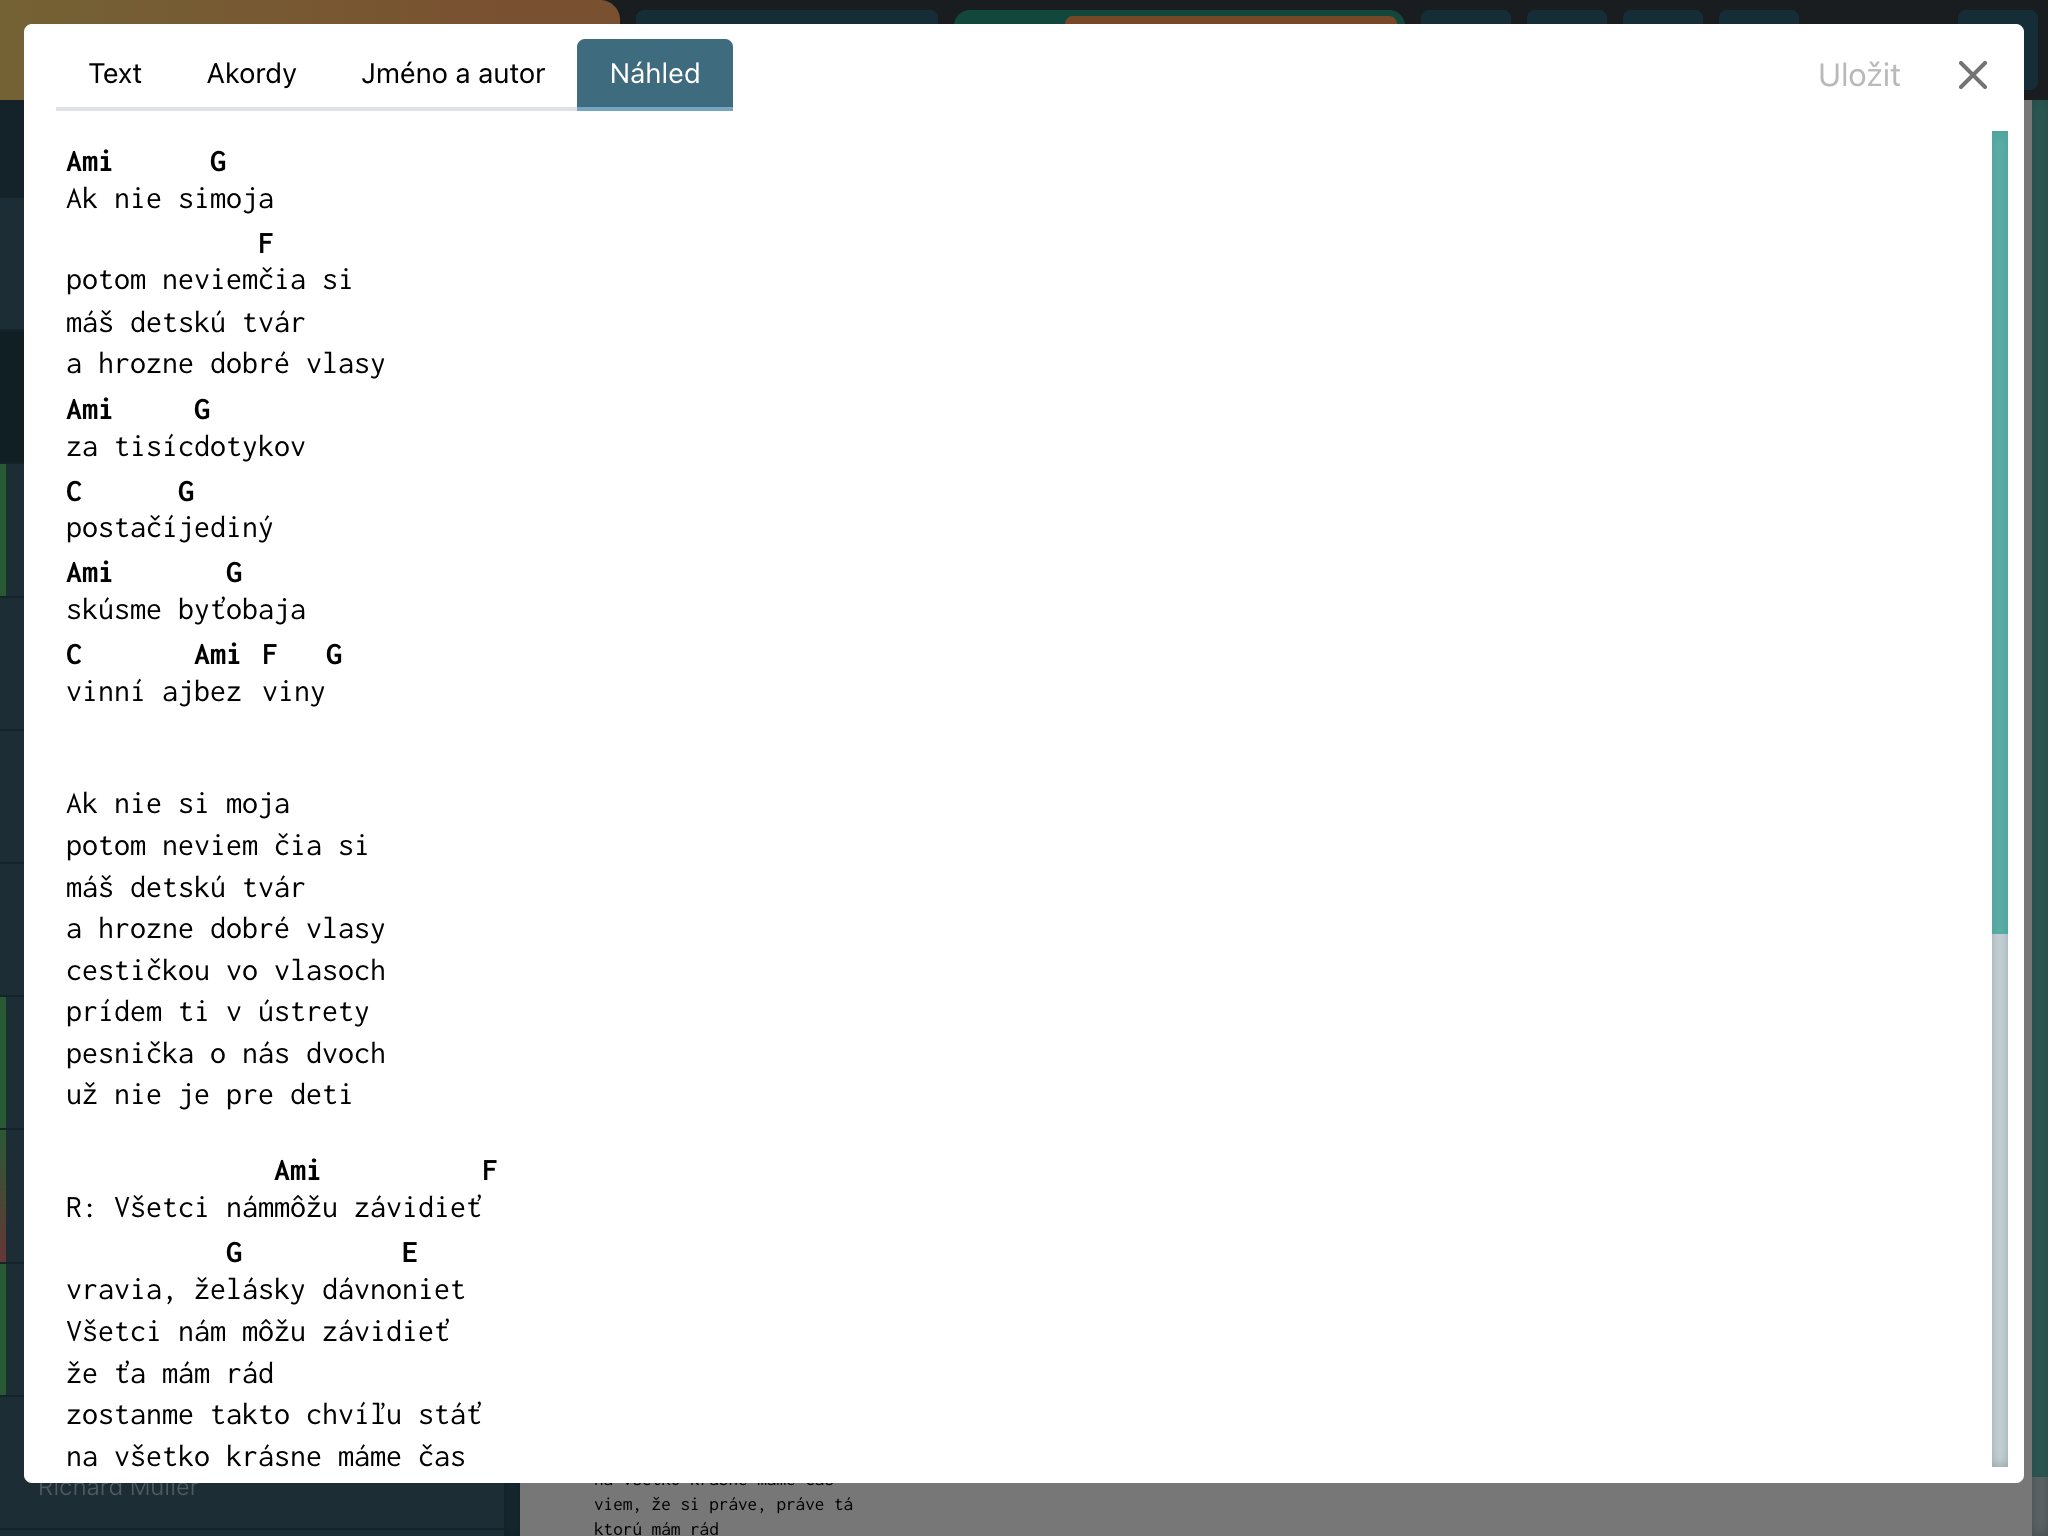This screenshot has width=2048, height=1536.
Task: Click the lyric "vravia, želásky dávnoniet"
Action: (266, 1290)
